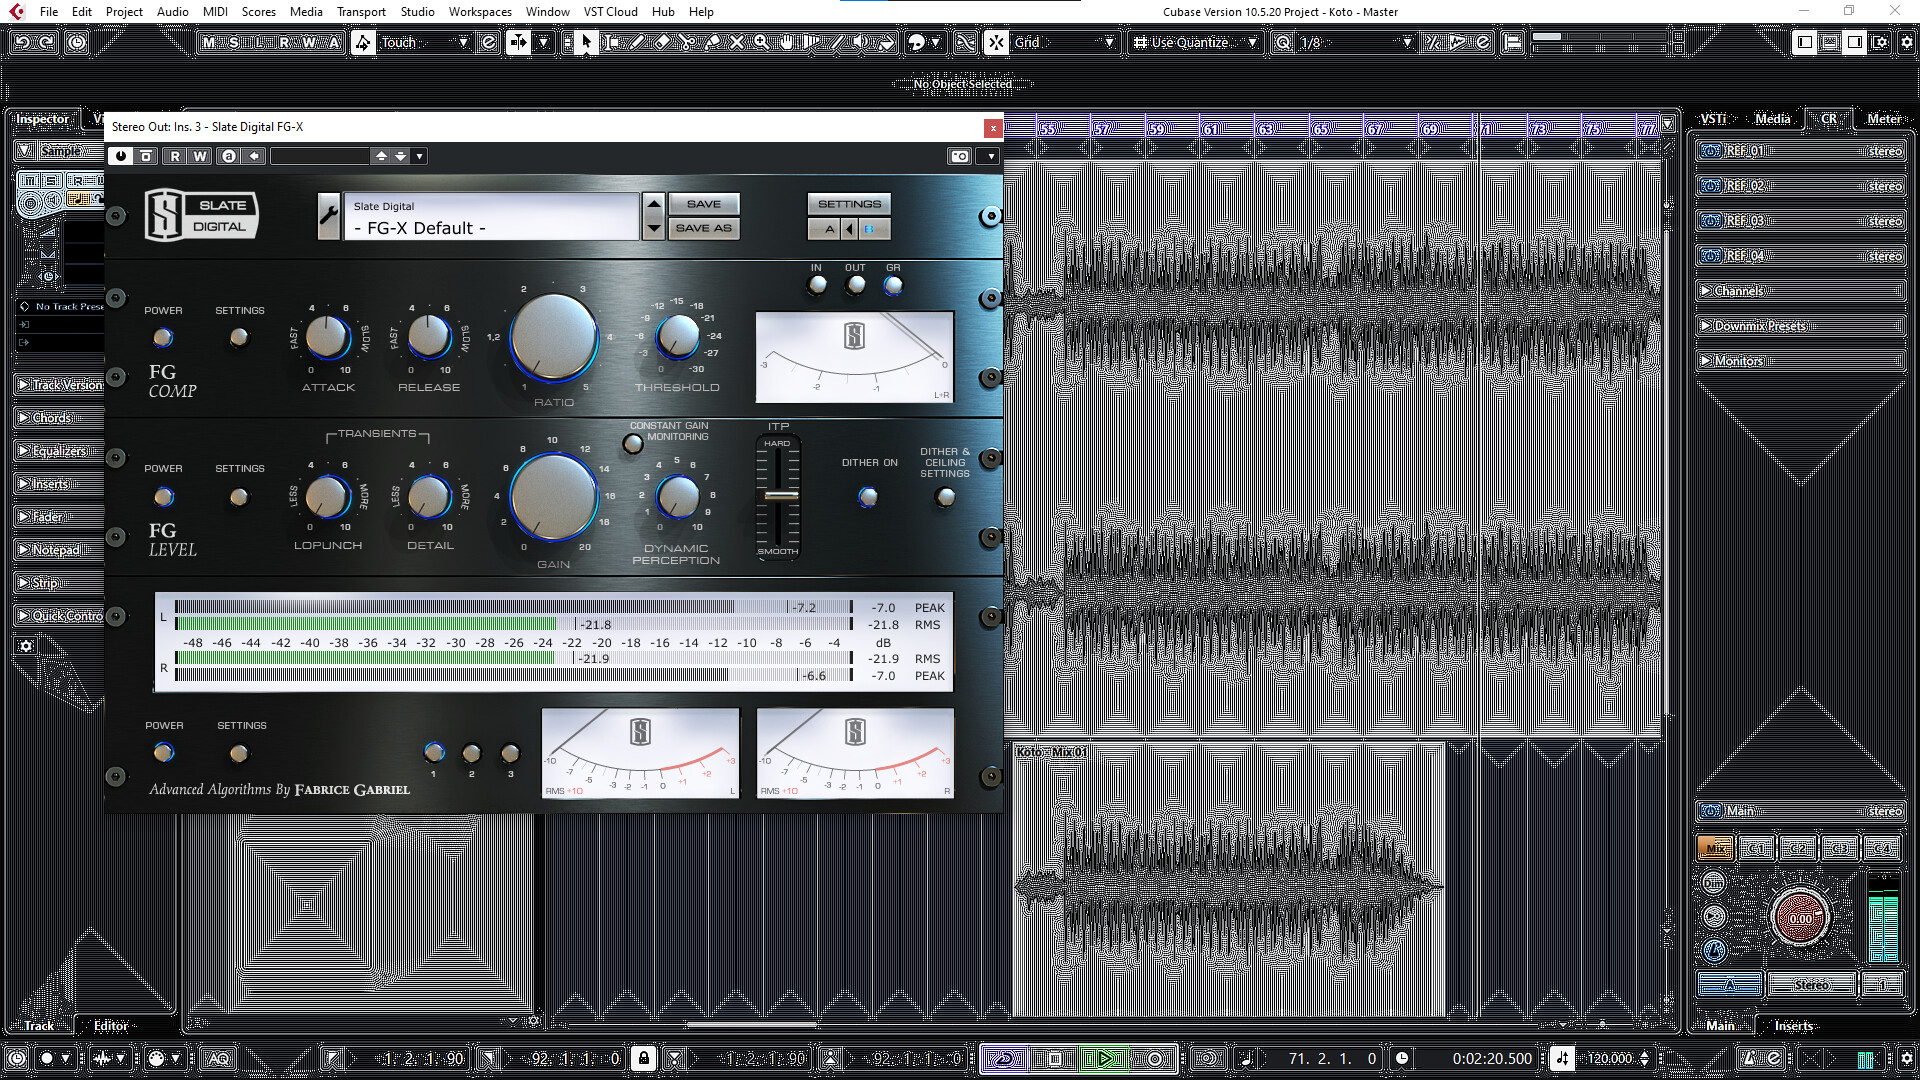Open project history clock icon
Screen dimensions: 1920x1080
pos(77,42)
